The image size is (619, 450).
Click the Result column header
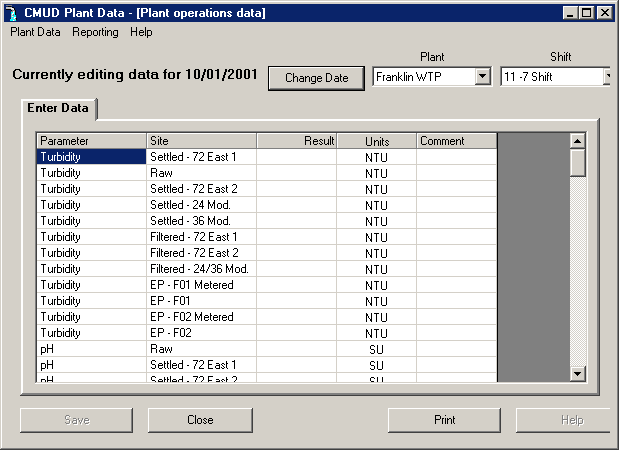point(296,141)
